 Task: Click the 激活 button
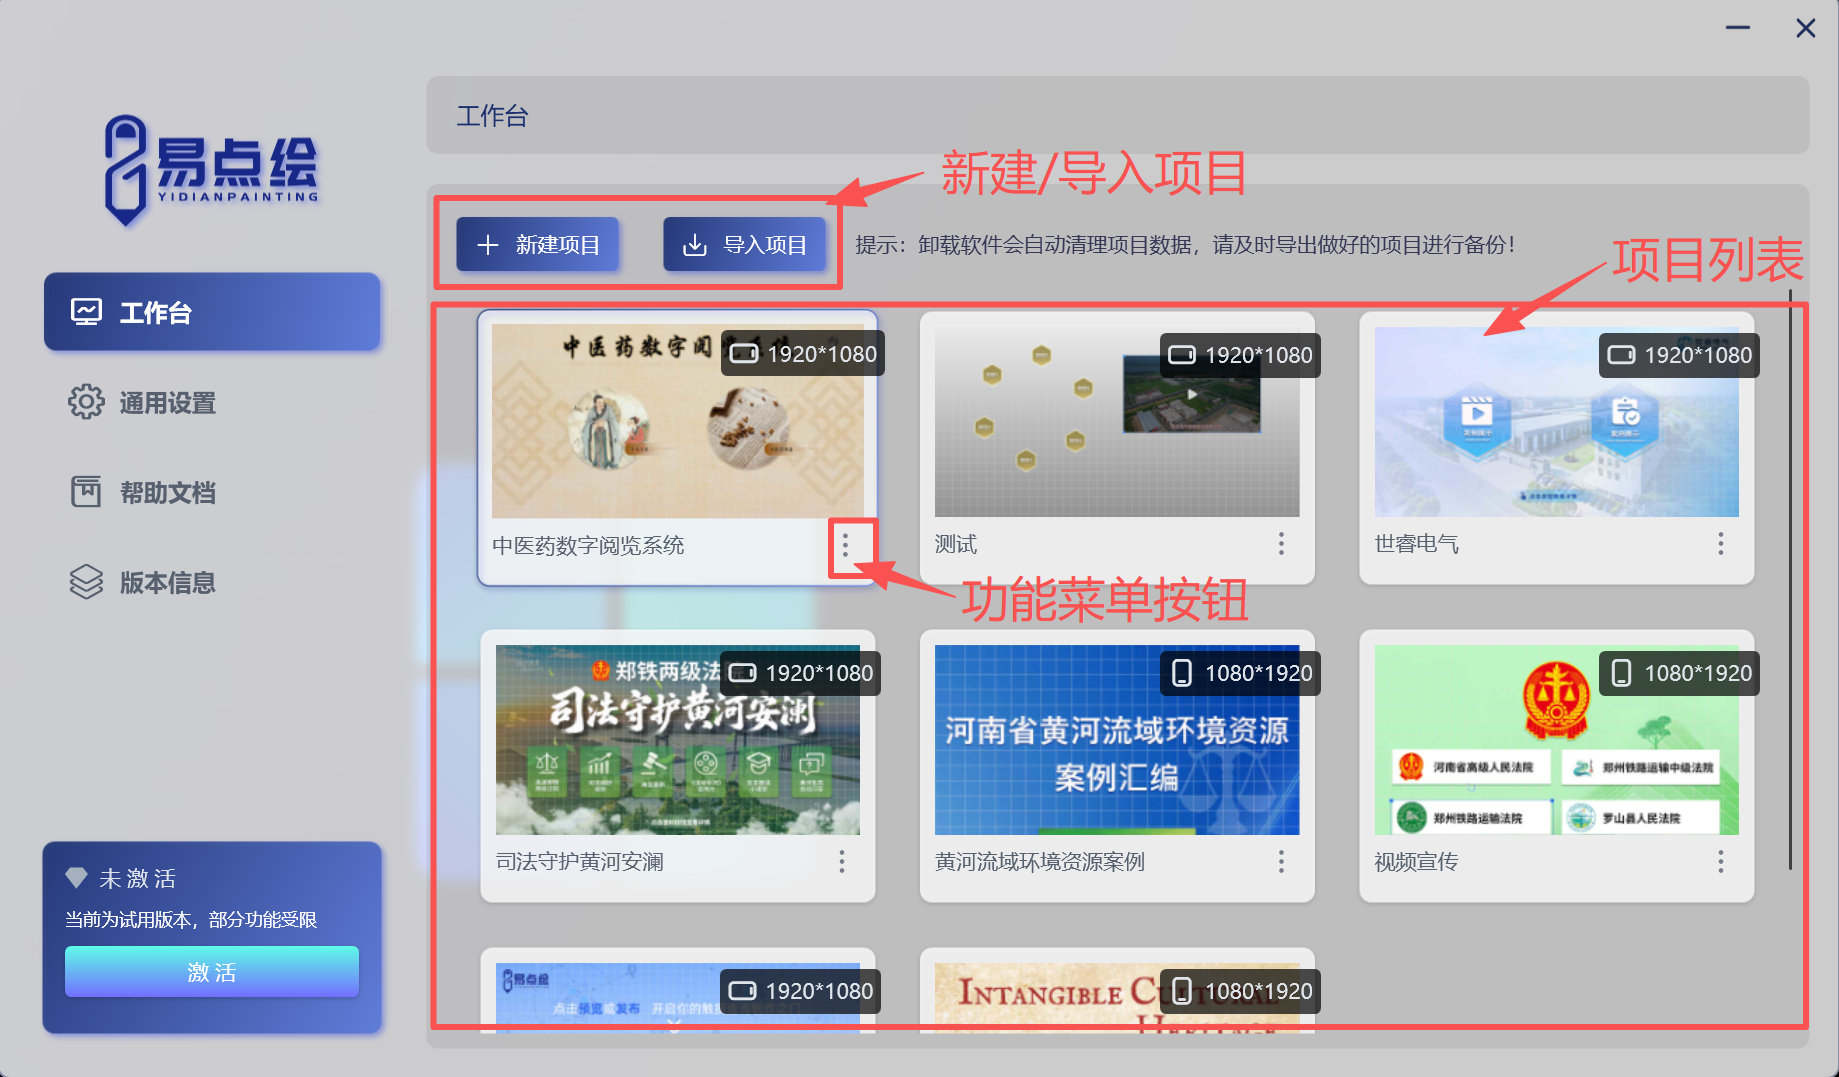212,972
